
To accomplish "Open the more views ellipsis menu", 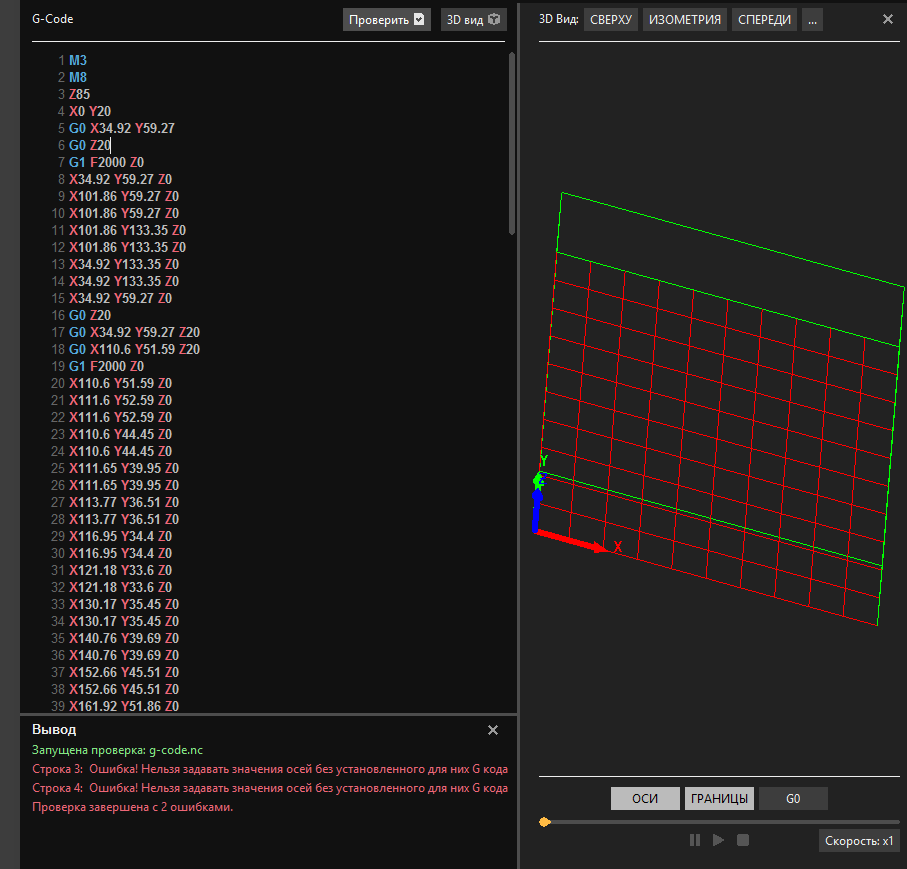I will pos(812,20).
